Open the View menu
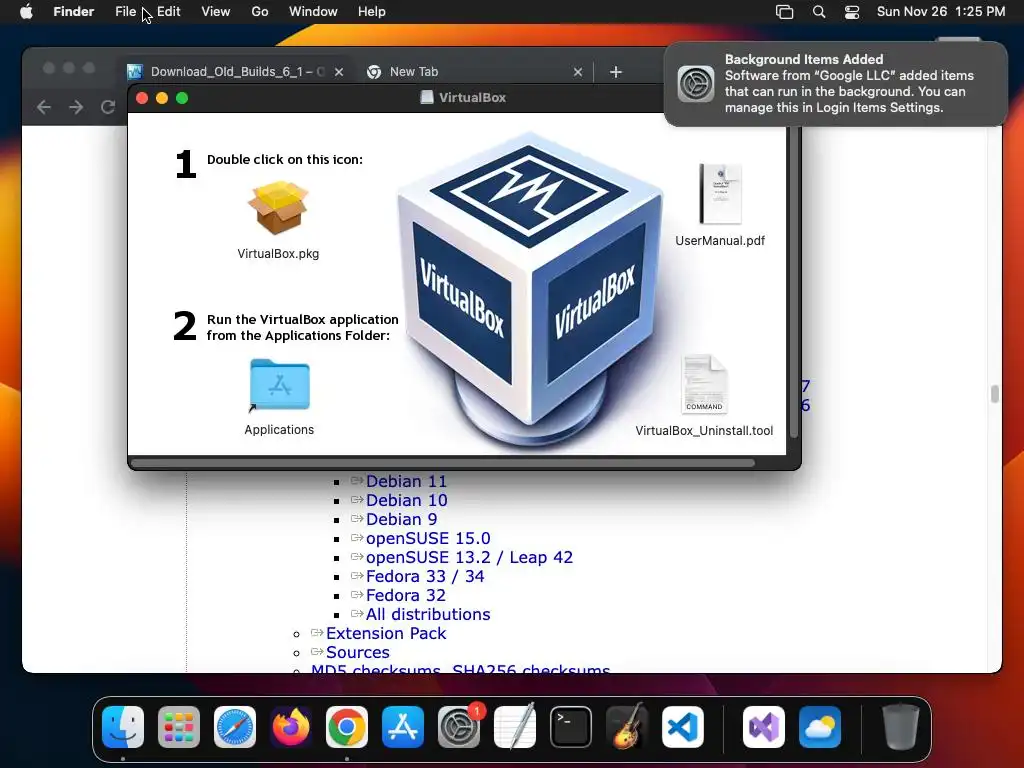1024x768 pixels. [x=216, y=12]
